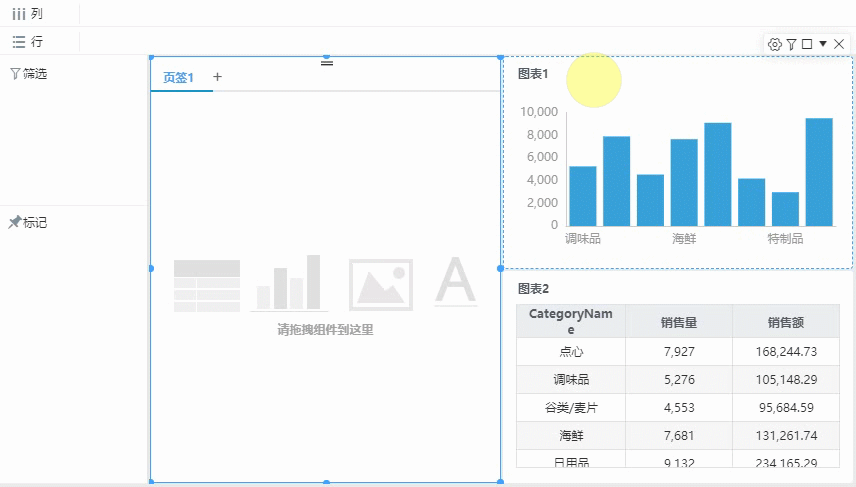Select the 168,244.73 cell
856x487 pixels.
(786, 352)
